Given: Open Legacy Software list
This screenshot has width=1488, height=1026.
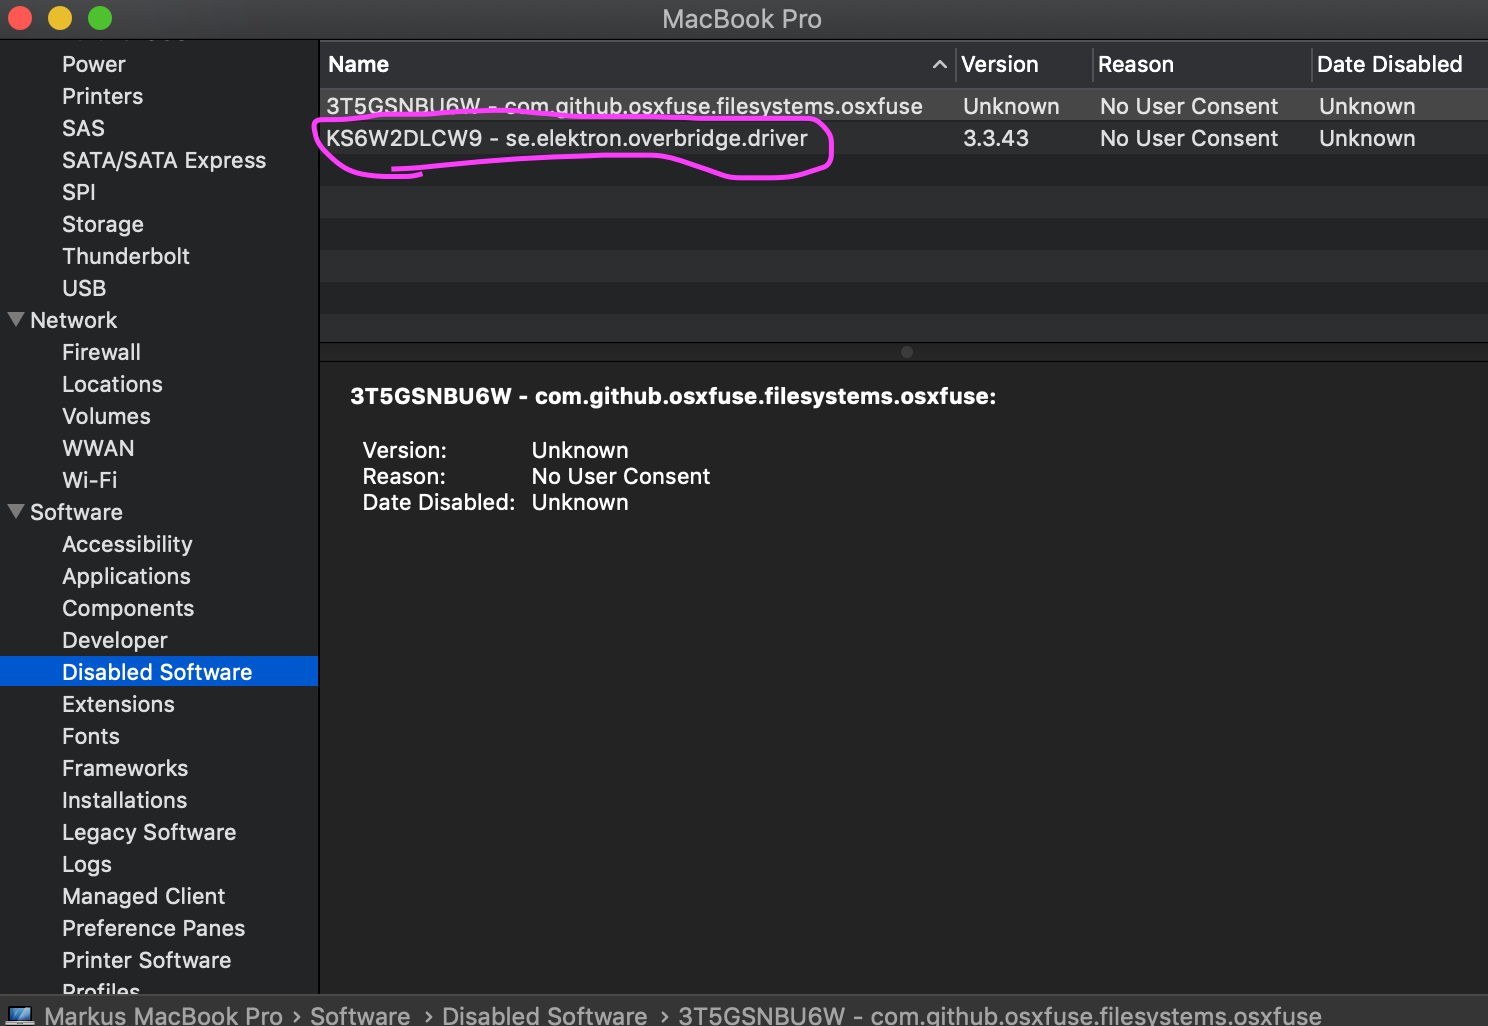Looking at the screenshot, I should (x=149, y=832).
